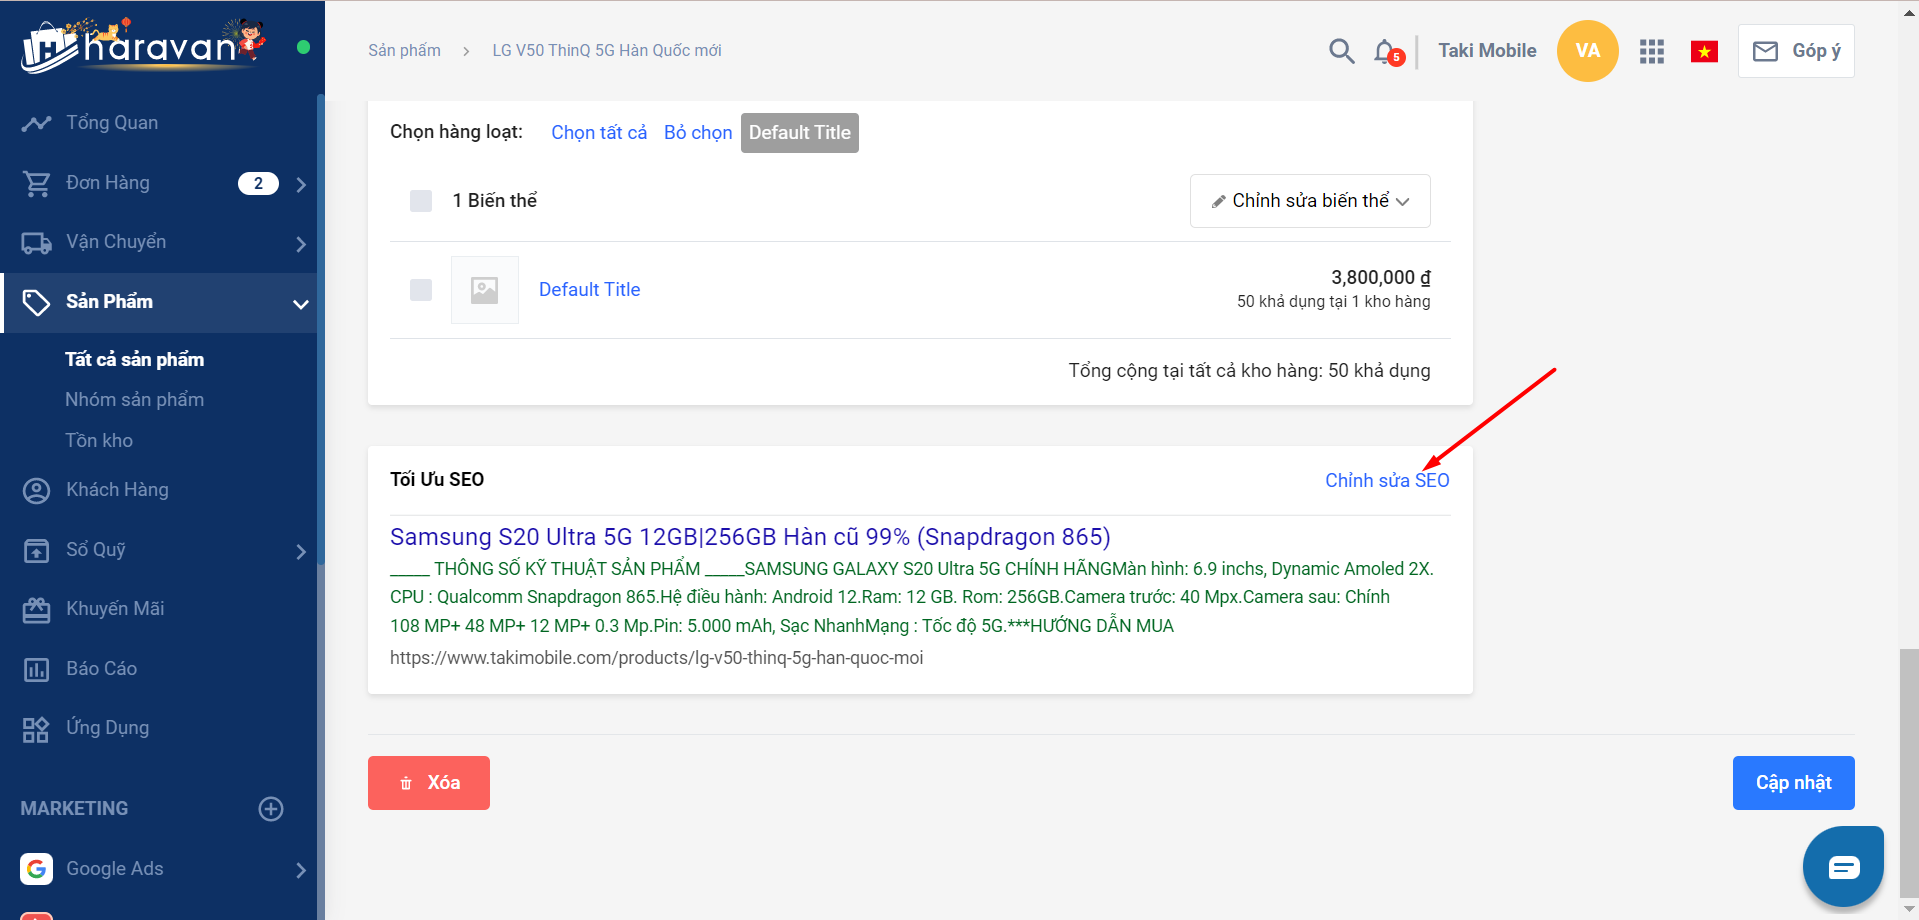Click the Ứng Dụng apps icon
The image size is (1919, 920).
coord(36,729)
